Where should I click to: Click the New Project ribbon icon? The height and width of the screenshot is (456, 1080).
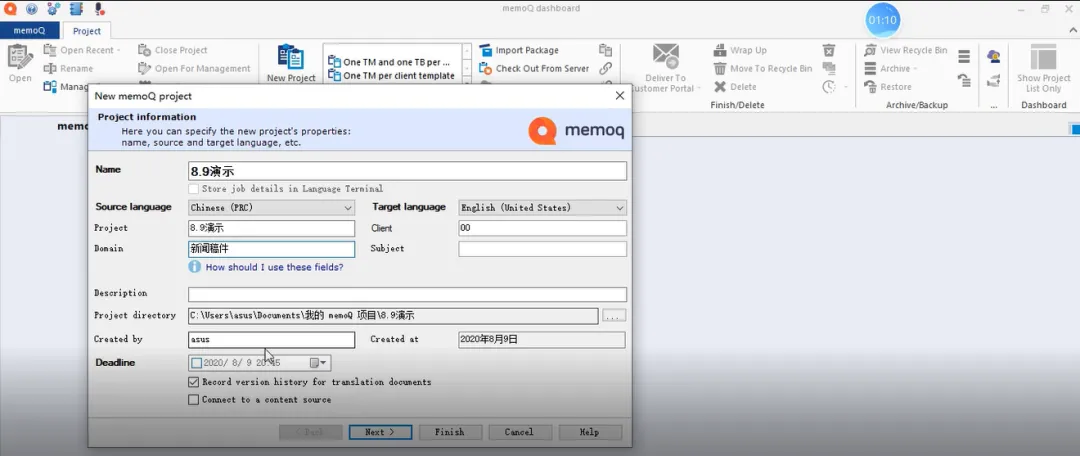pos(291,57)
